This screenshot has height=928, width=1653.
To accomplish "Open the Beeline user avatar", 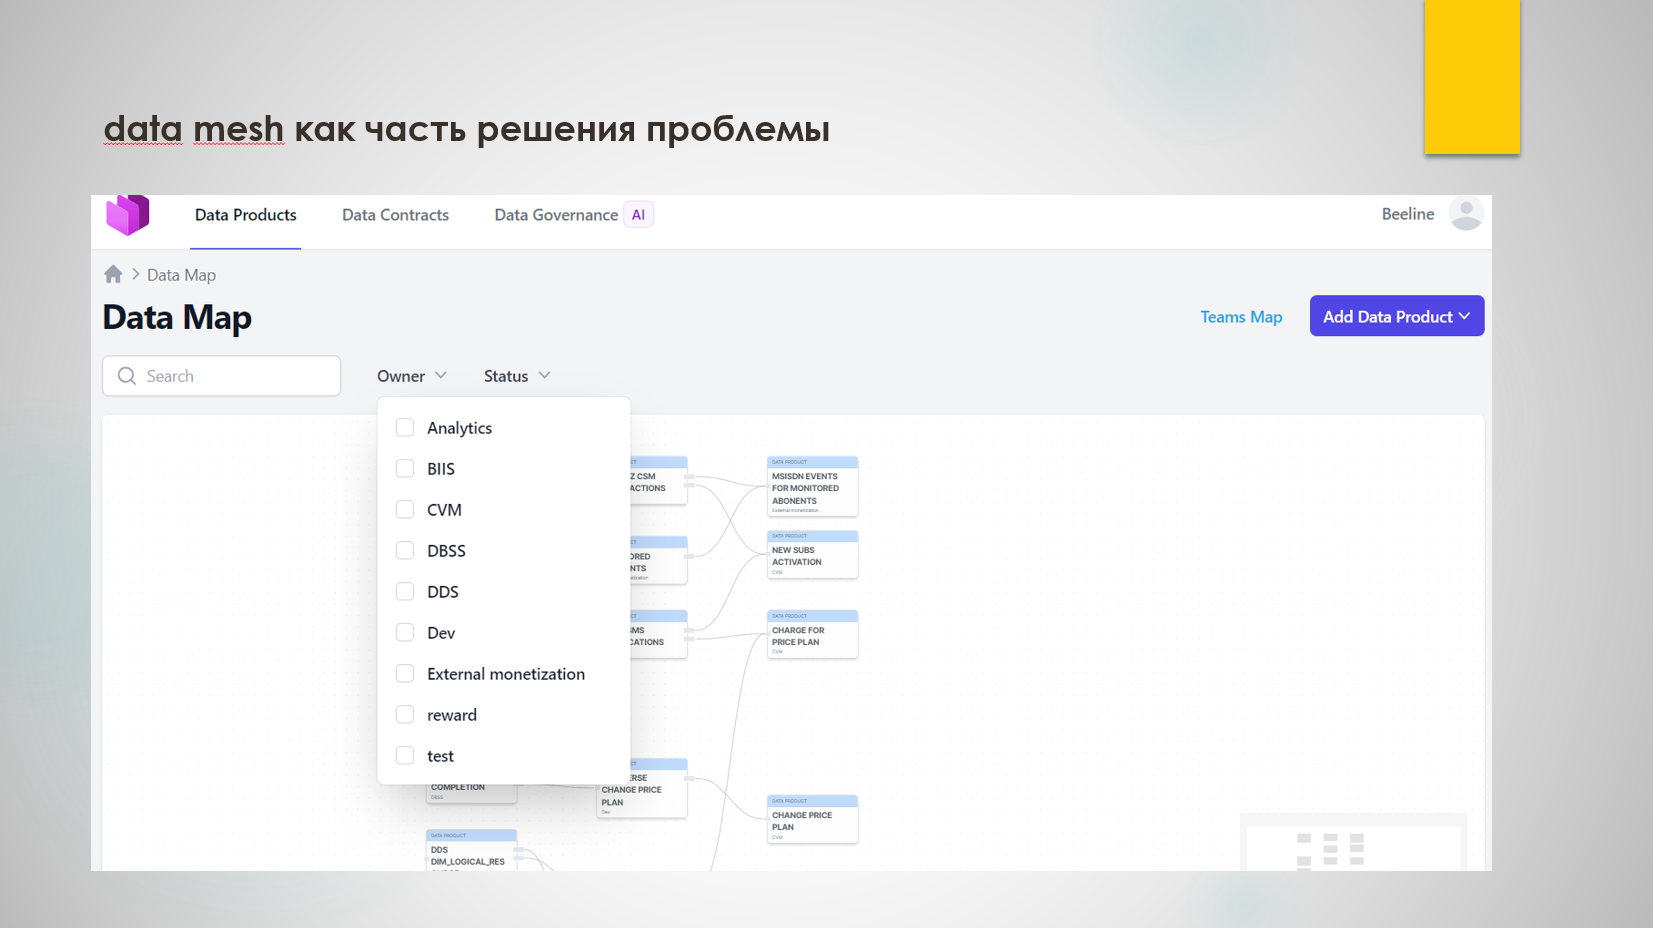I will tap(1465, 214).
